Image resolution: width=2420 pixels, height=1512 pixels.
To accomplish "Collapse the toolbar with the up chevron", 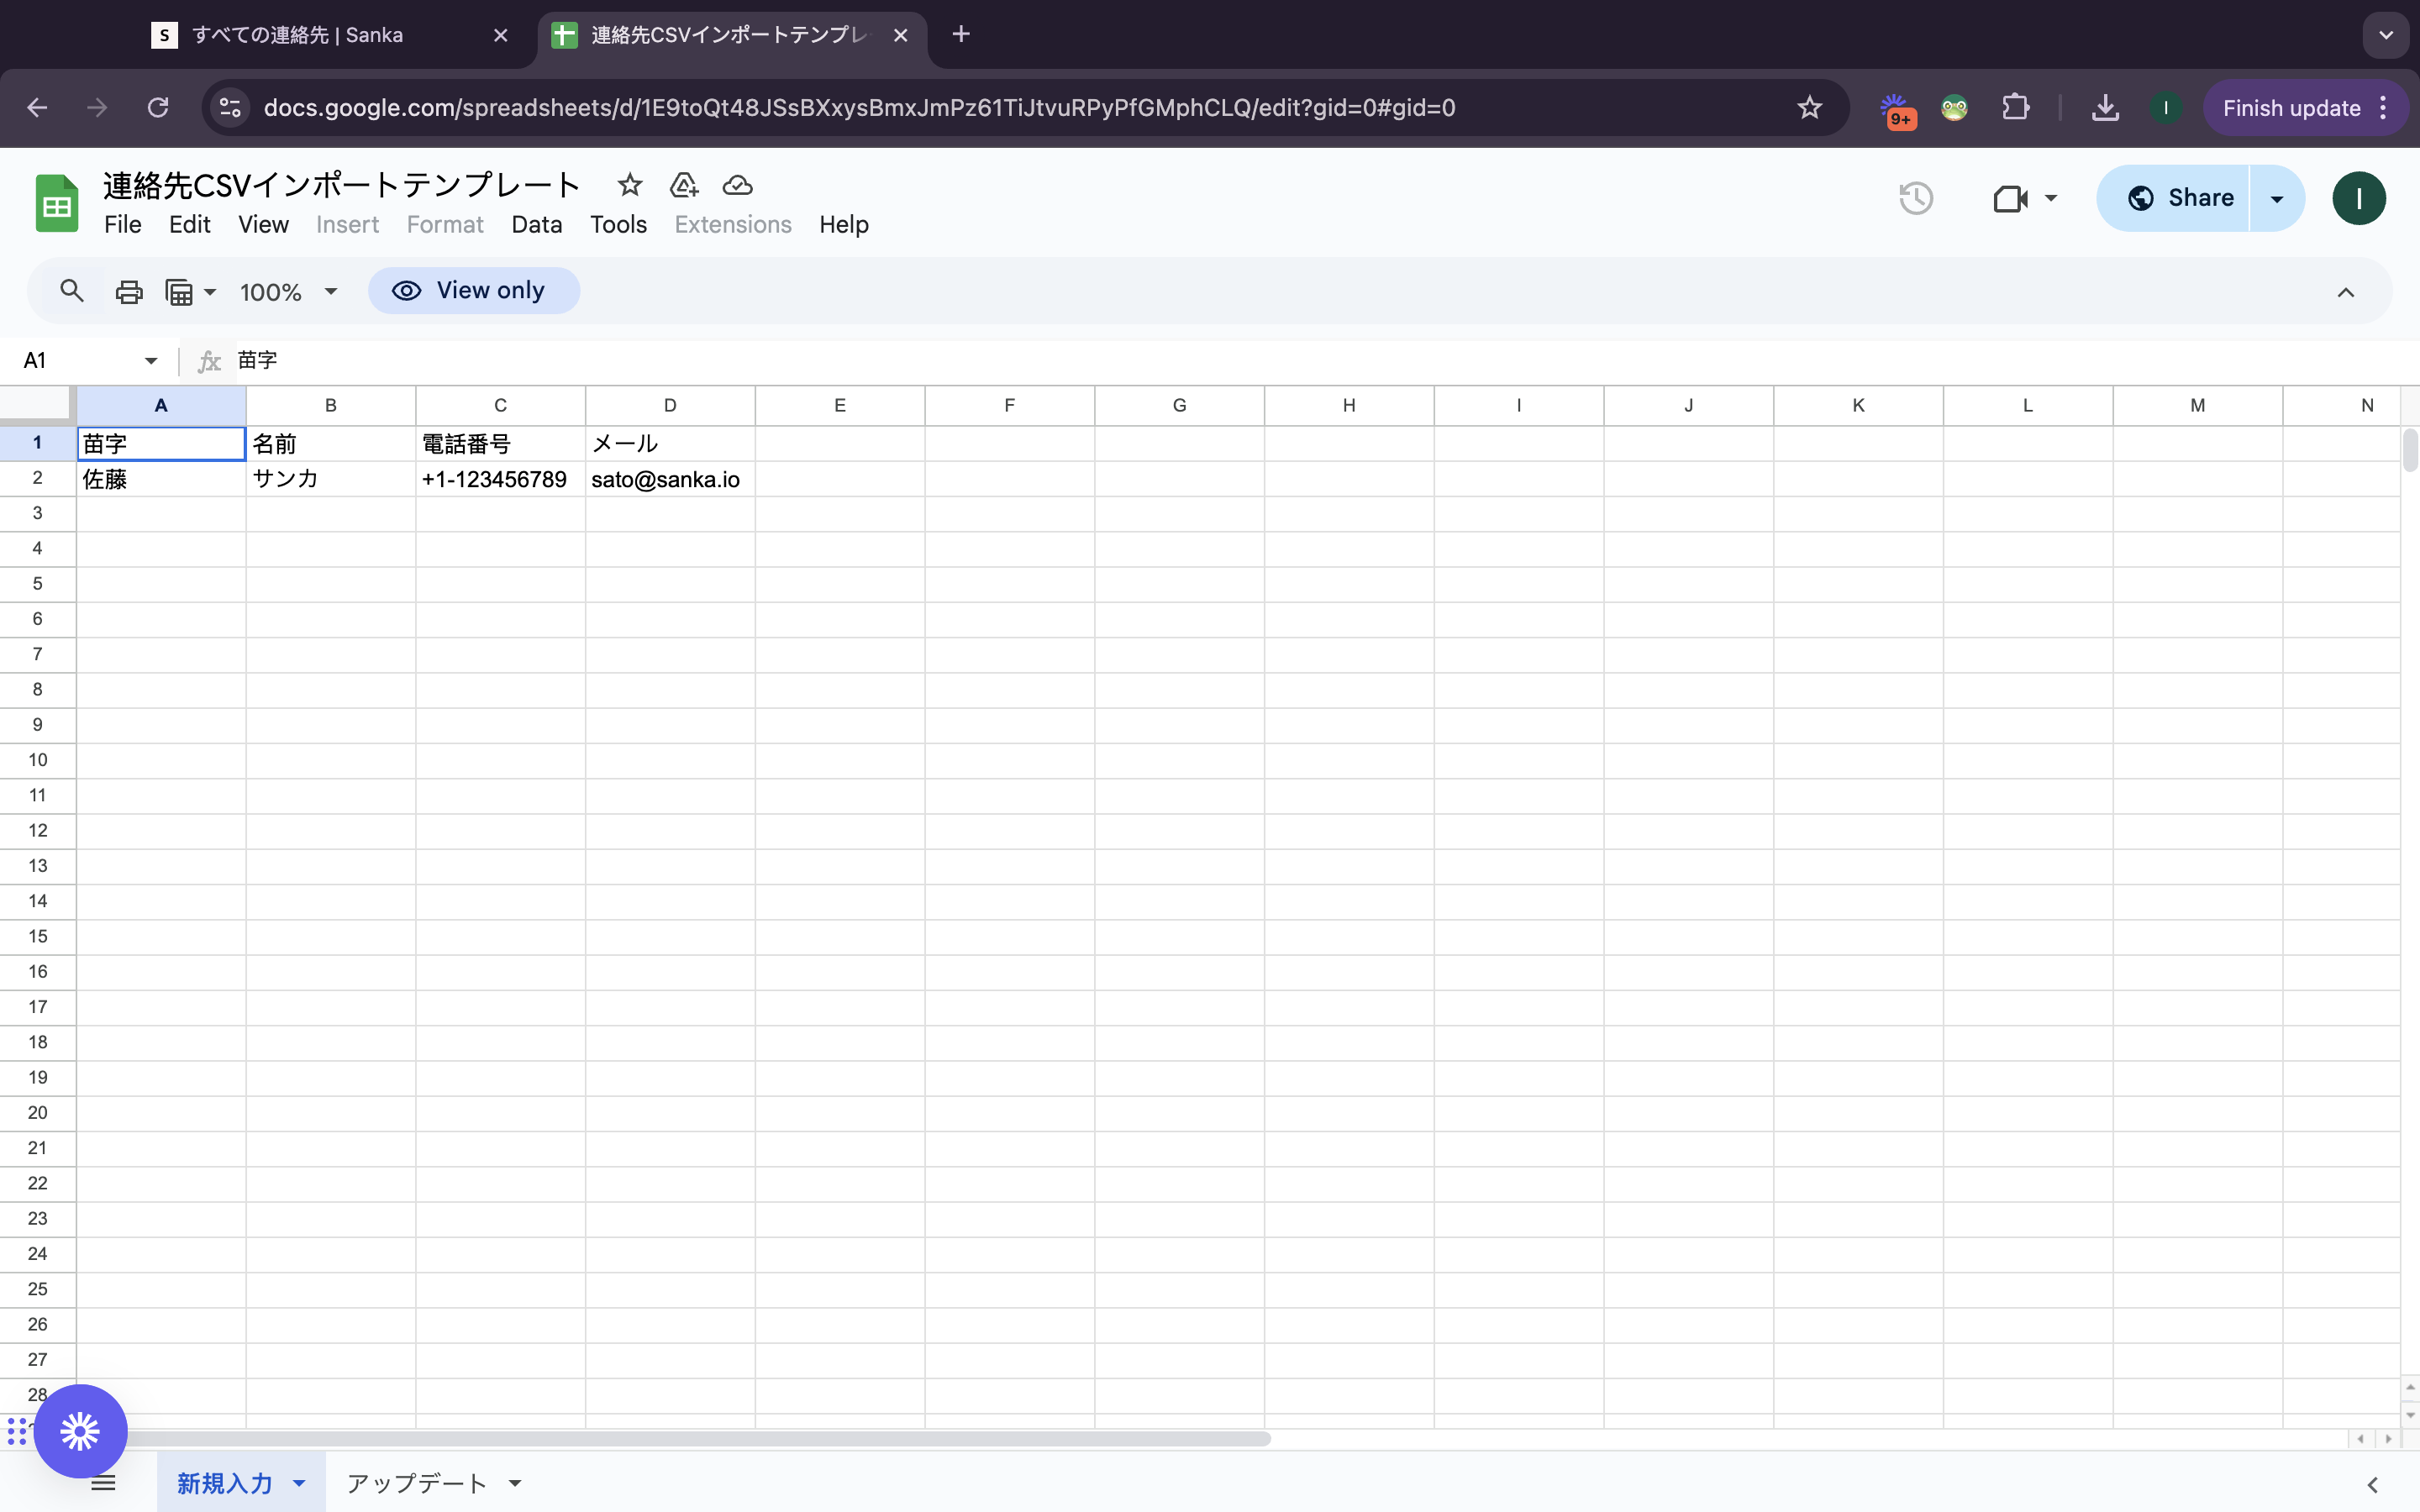I will pos(2345,292).
